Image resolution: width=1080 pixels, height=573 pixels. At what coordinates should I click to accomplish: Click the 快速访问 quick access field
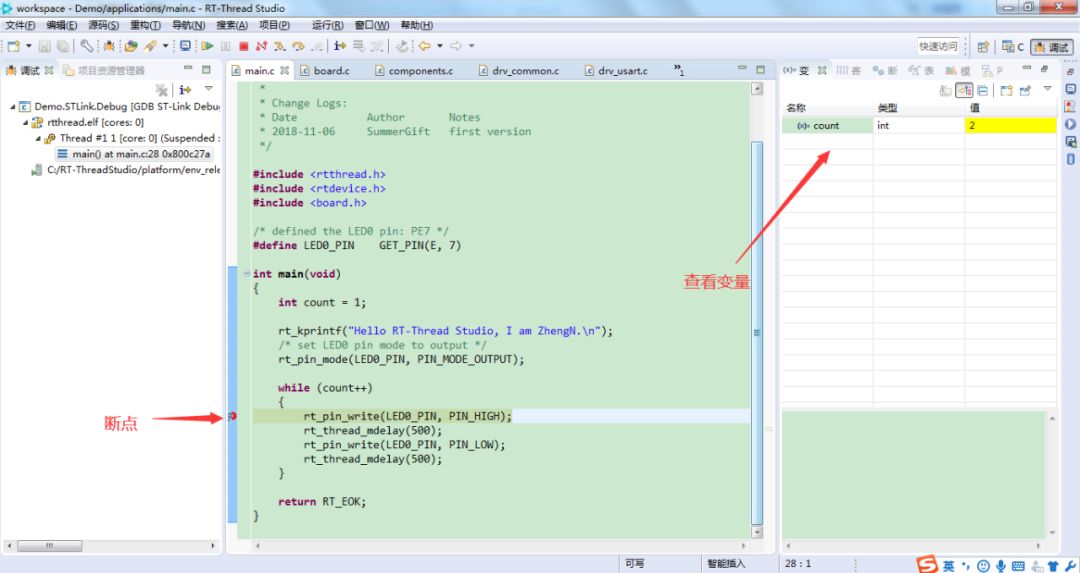coord(938,46)
